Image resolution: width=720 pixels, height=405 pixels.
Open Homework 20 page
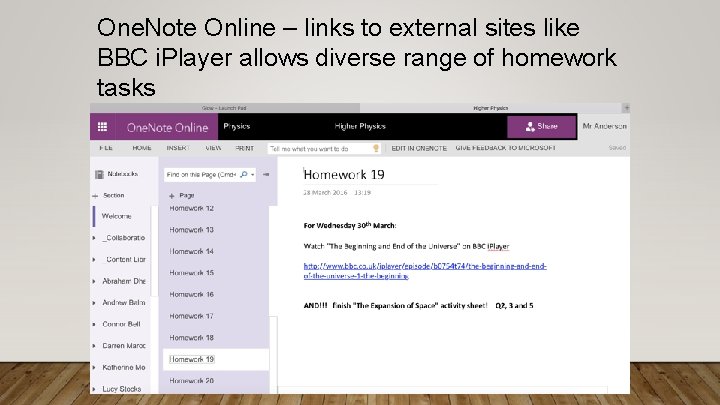tap(191, 381)
